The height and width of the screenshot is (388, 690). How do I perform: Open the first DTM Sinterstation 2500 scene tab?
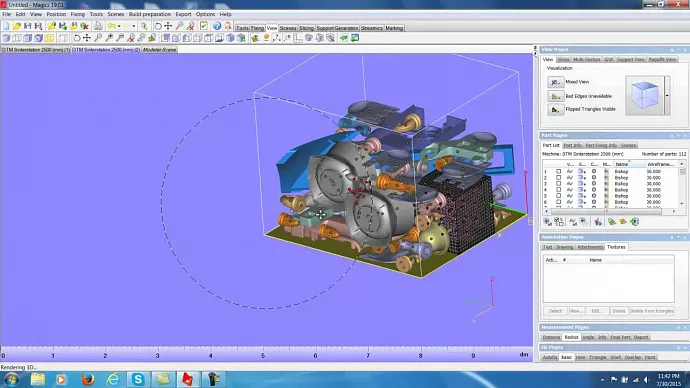[35, 50]
